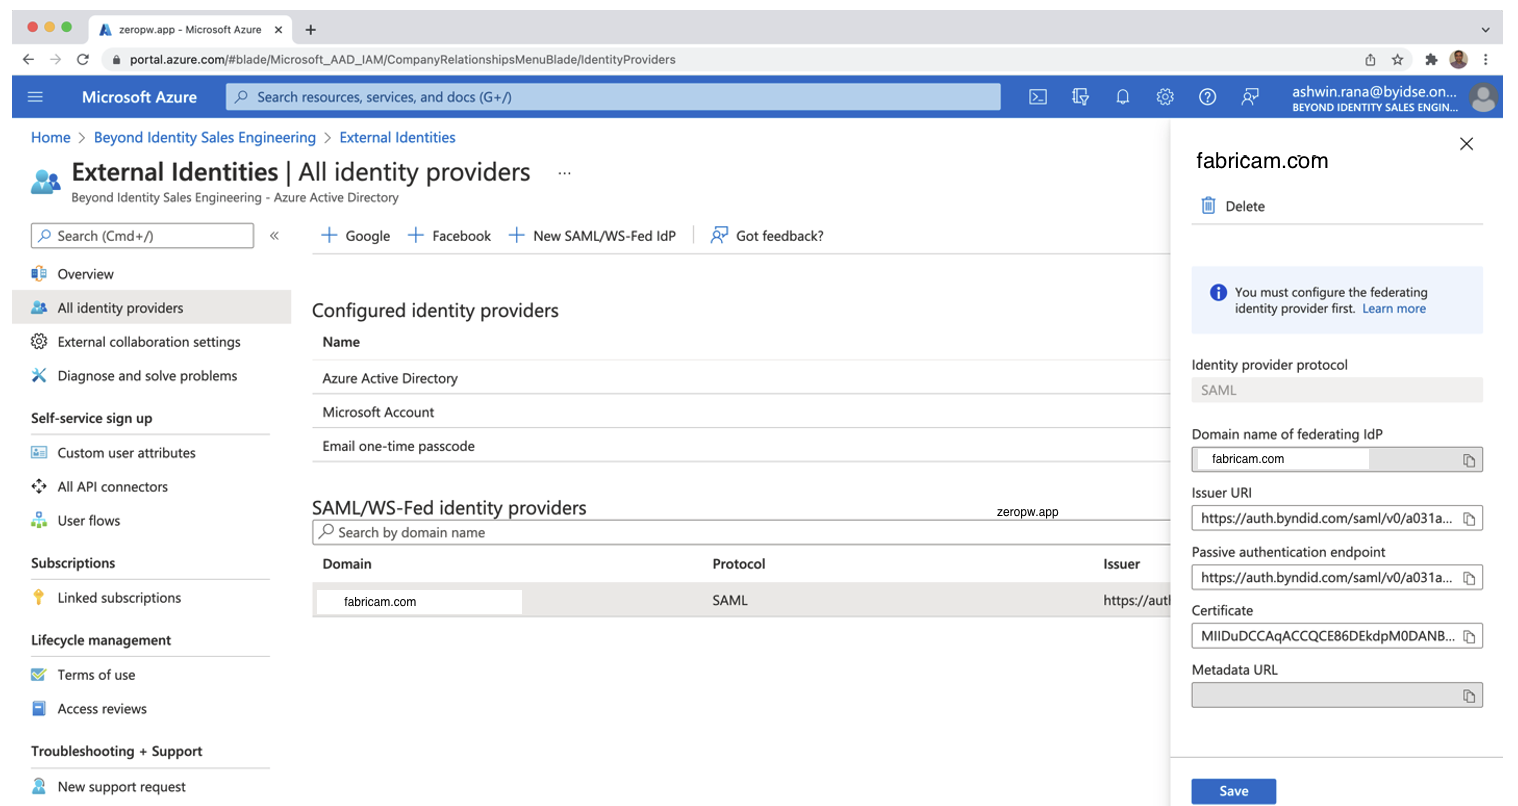This screenshot has width=1518, height=806.
Task: Copy the Passive authentication endpoint value
Action: point(1469,578)
